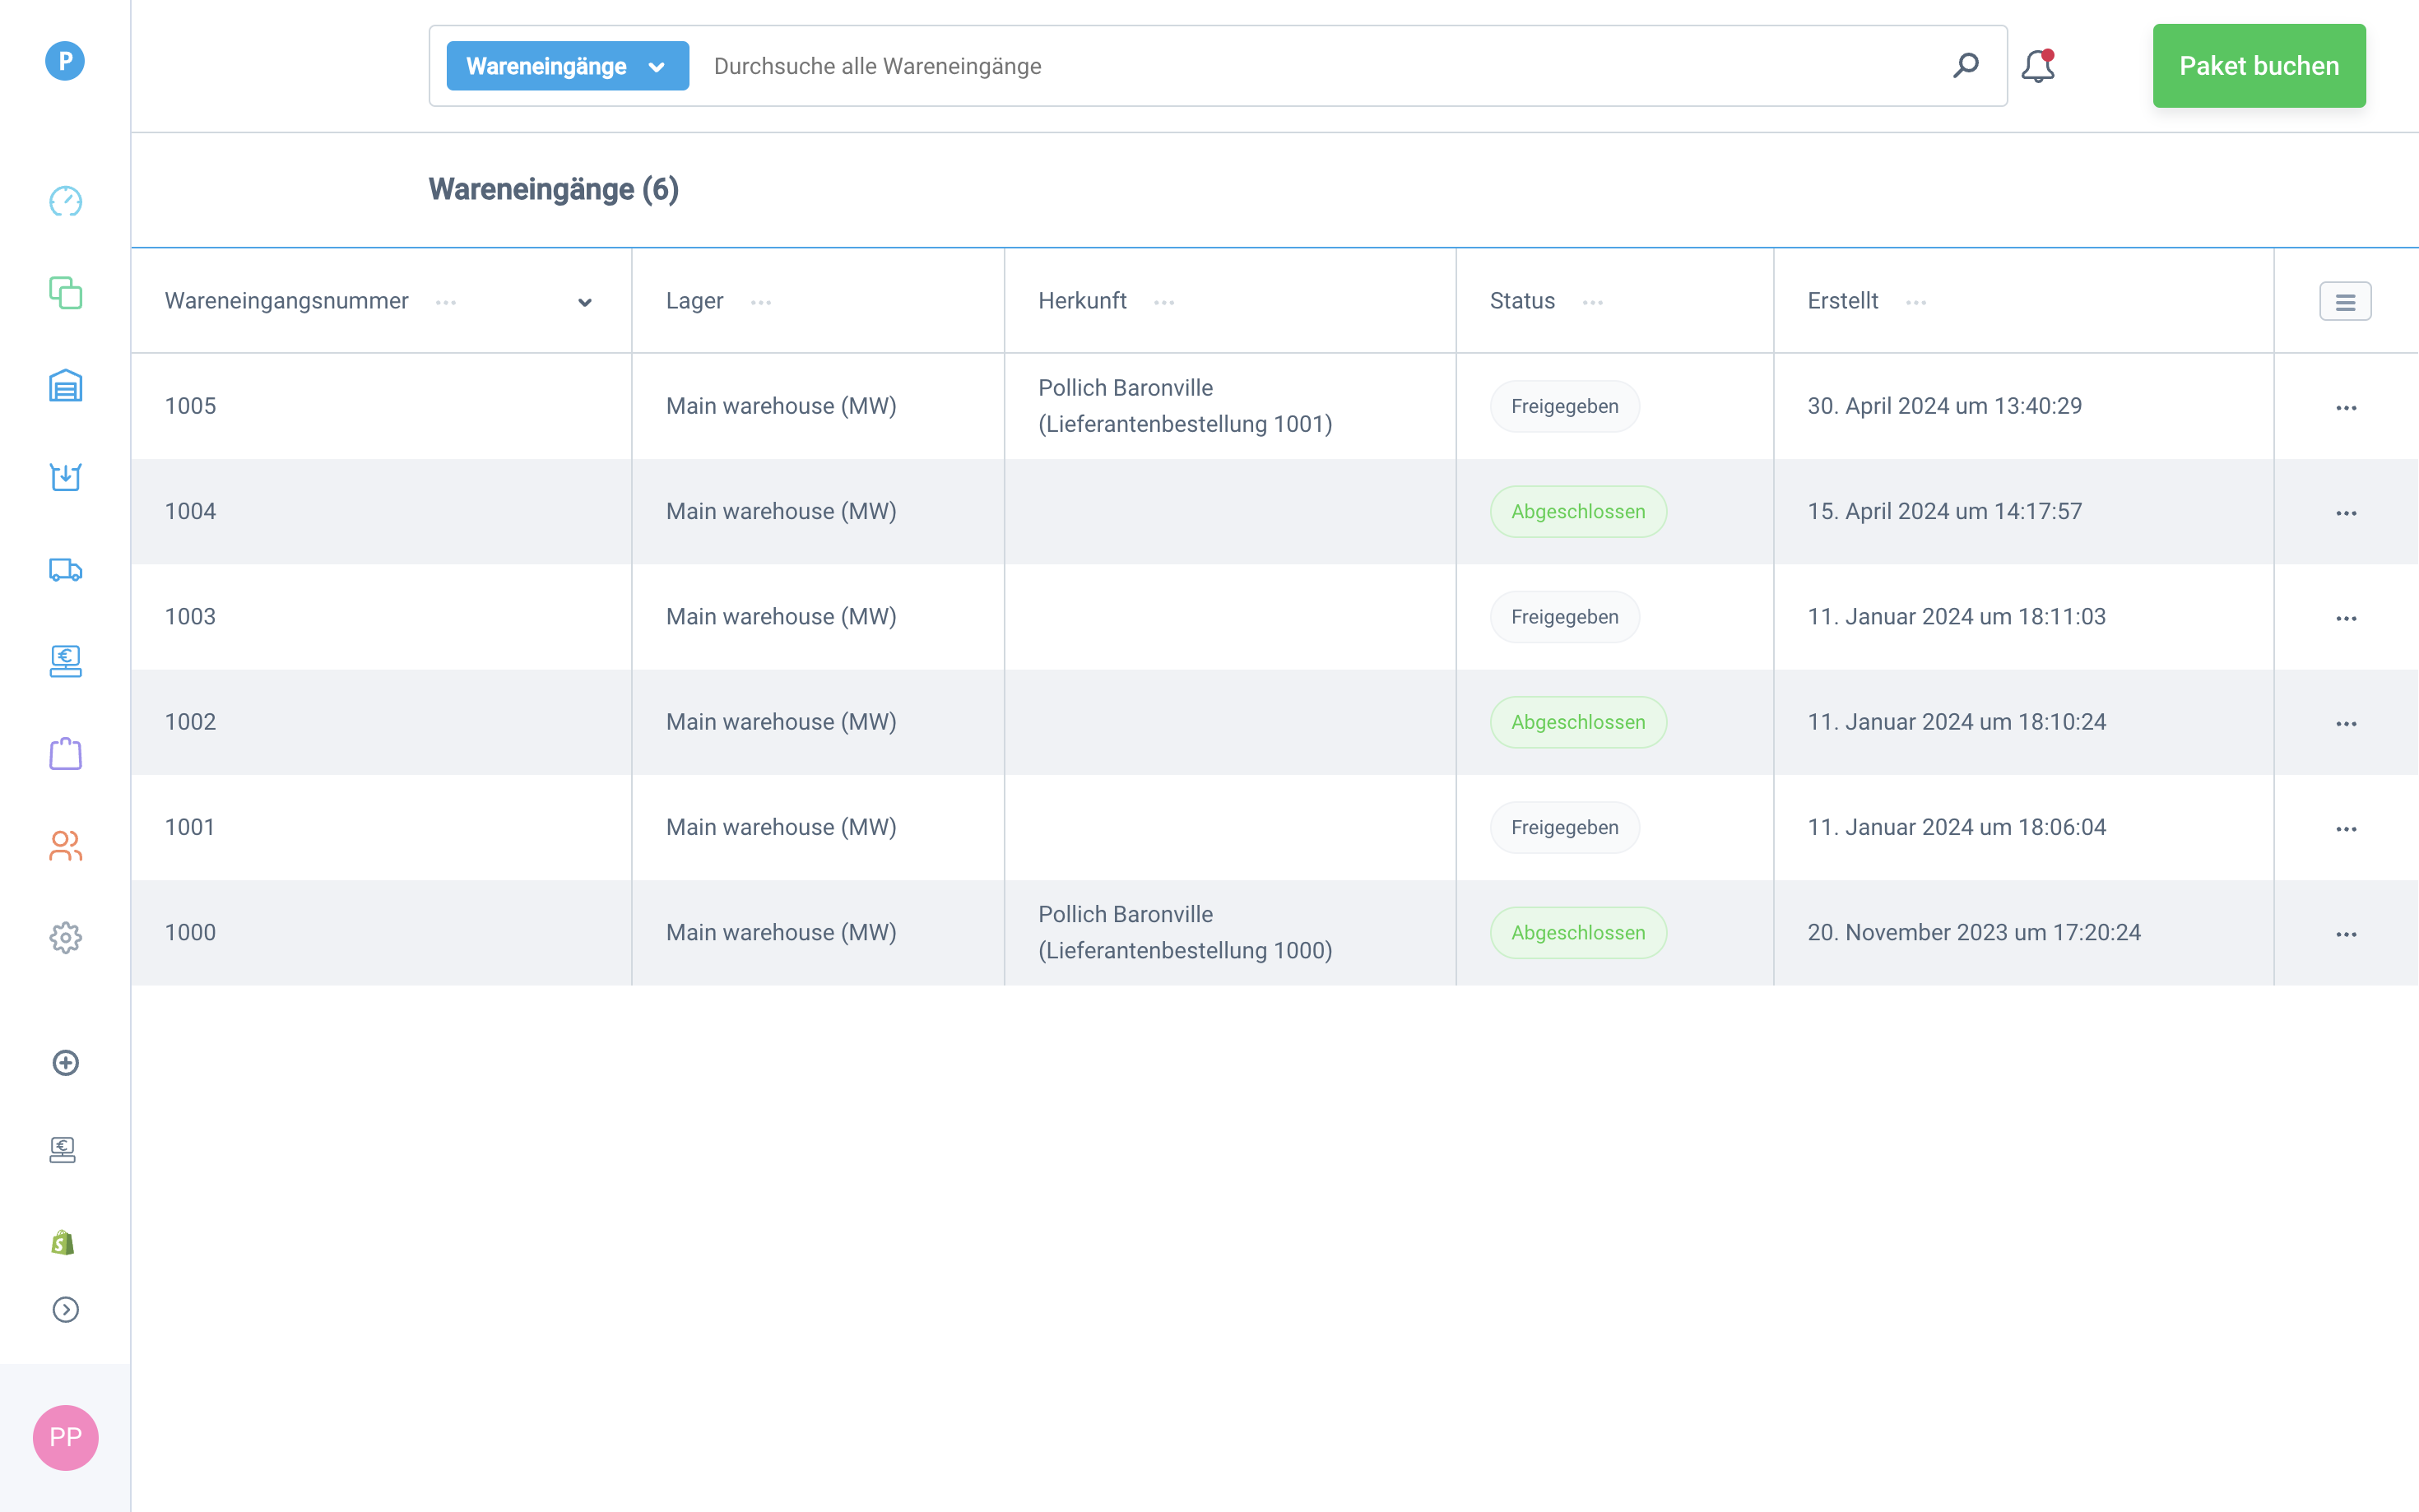Open the goods receipt inbox sidebar icon

click(65, 477)
